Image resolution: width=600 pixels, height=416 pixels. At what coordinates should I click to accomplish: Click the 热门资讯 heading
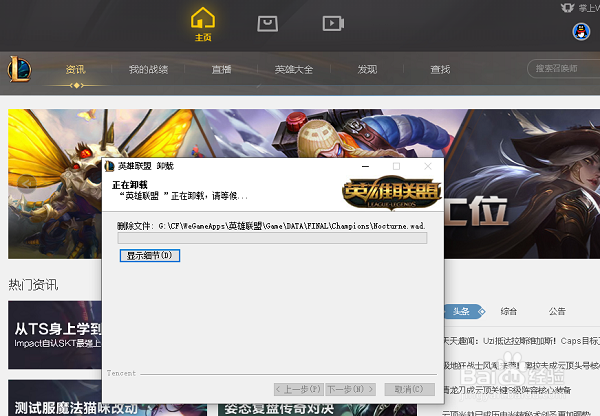pos(33,285)
